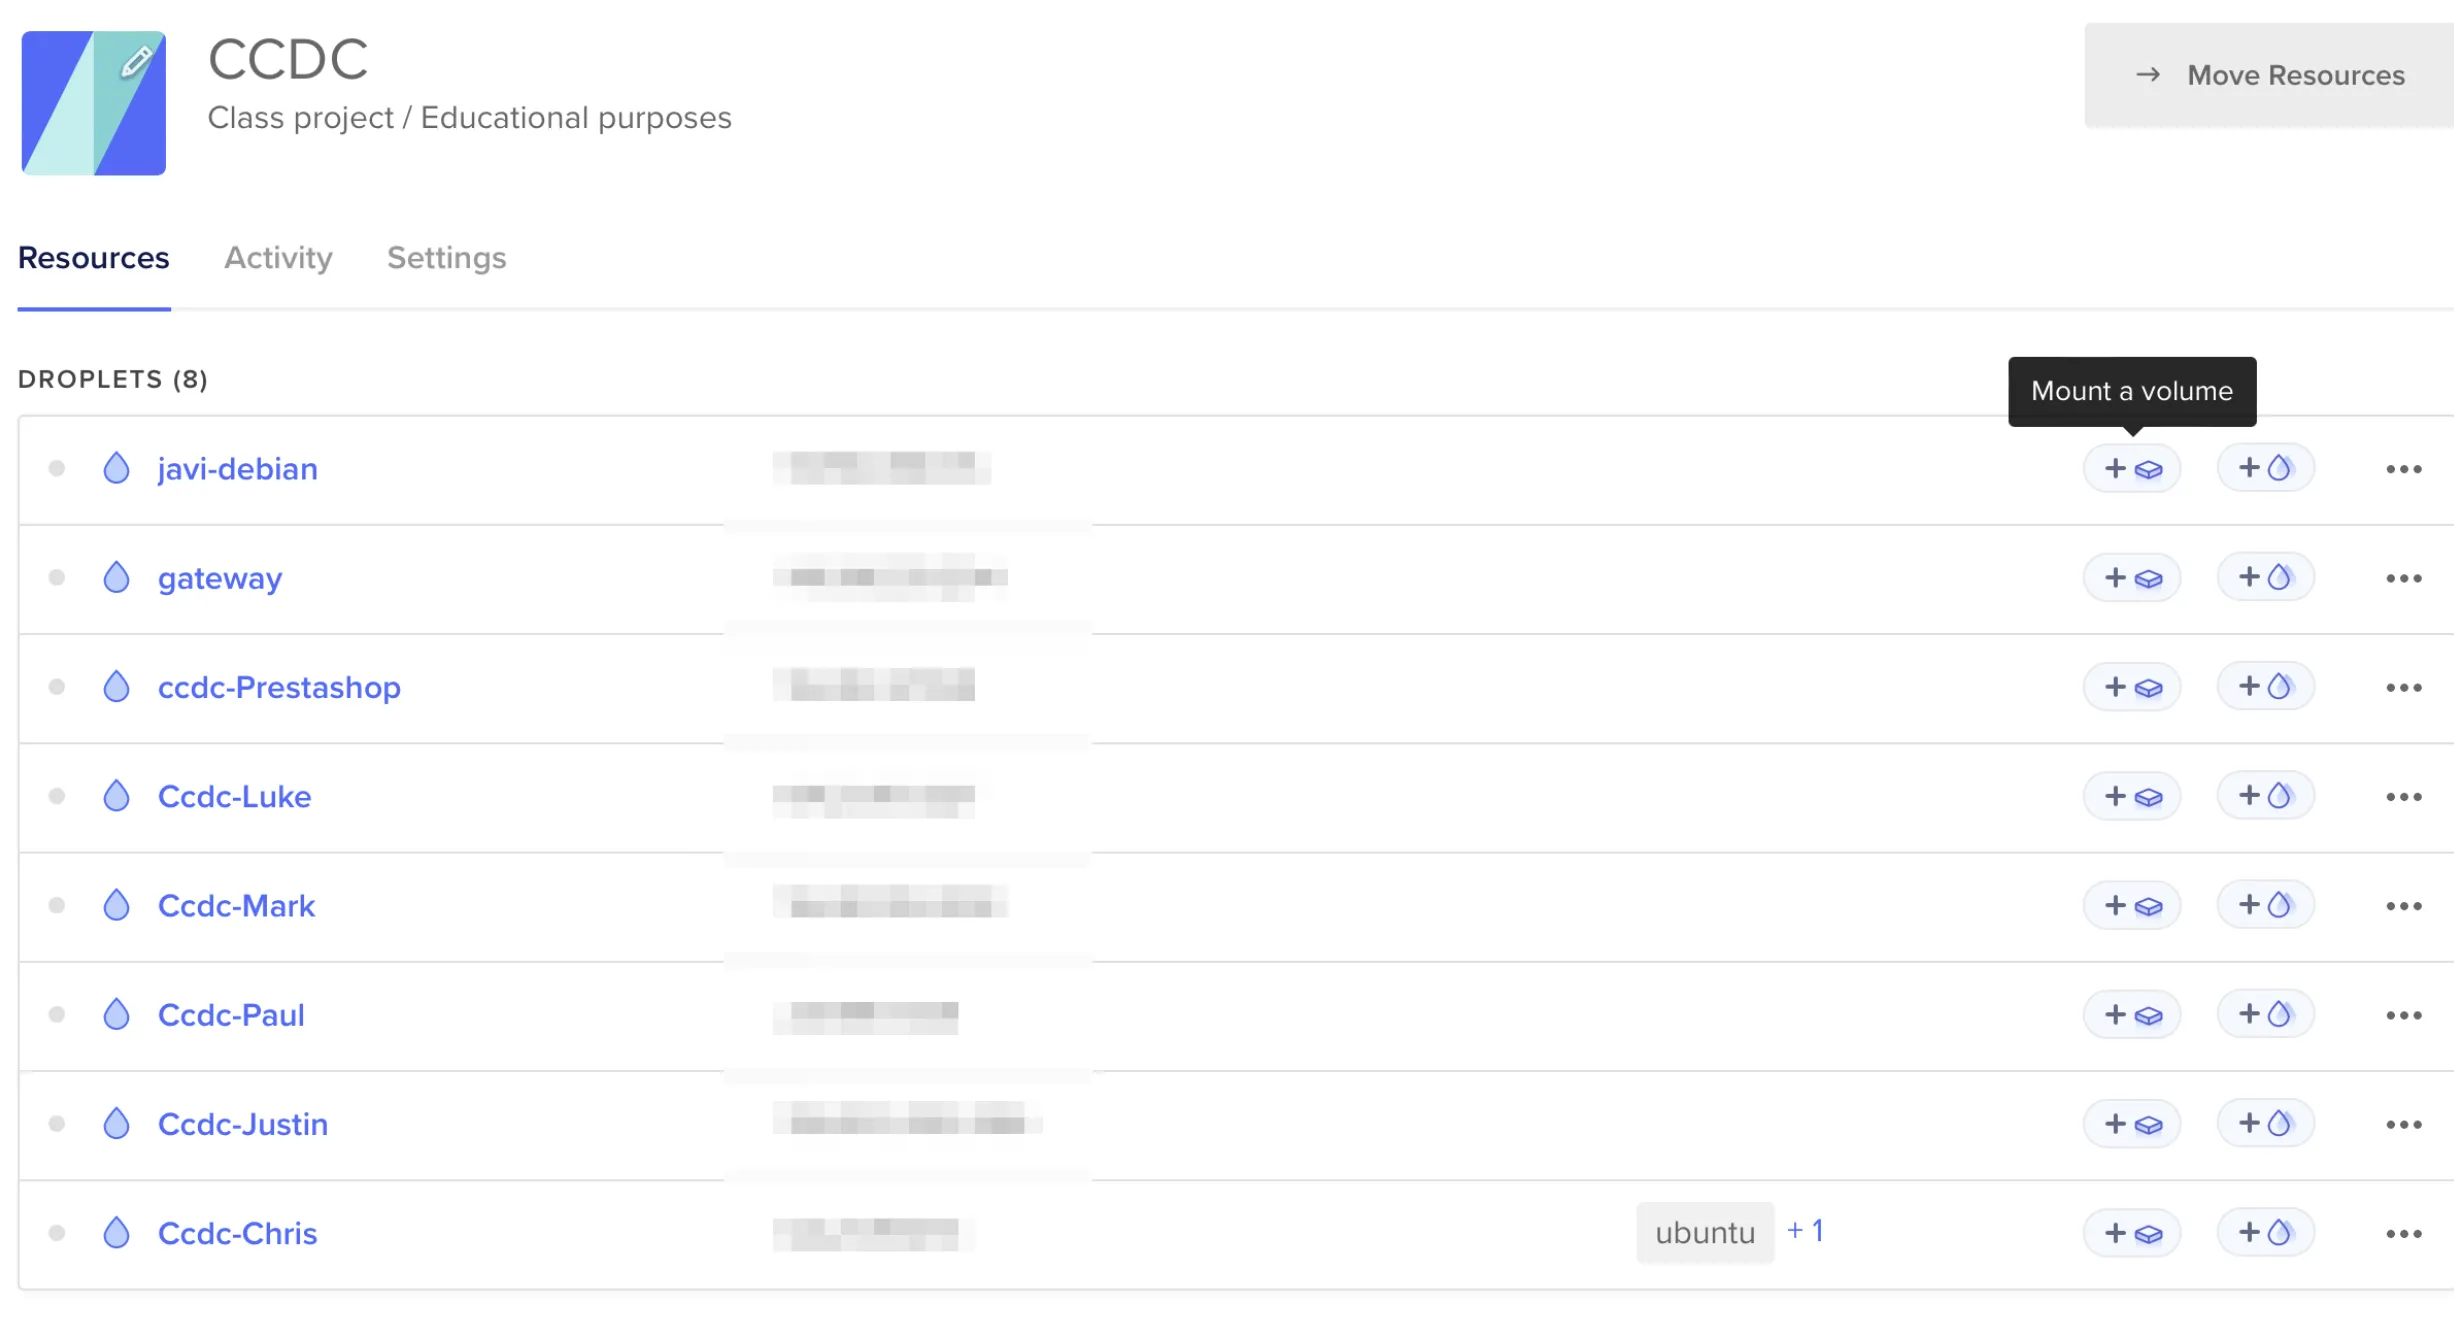Image resolution: width=2454 pixels, height=1334 pixels.
Task: Expand the more actions menu for Ccdc-Chris
Action: tap(2403, 1234)
